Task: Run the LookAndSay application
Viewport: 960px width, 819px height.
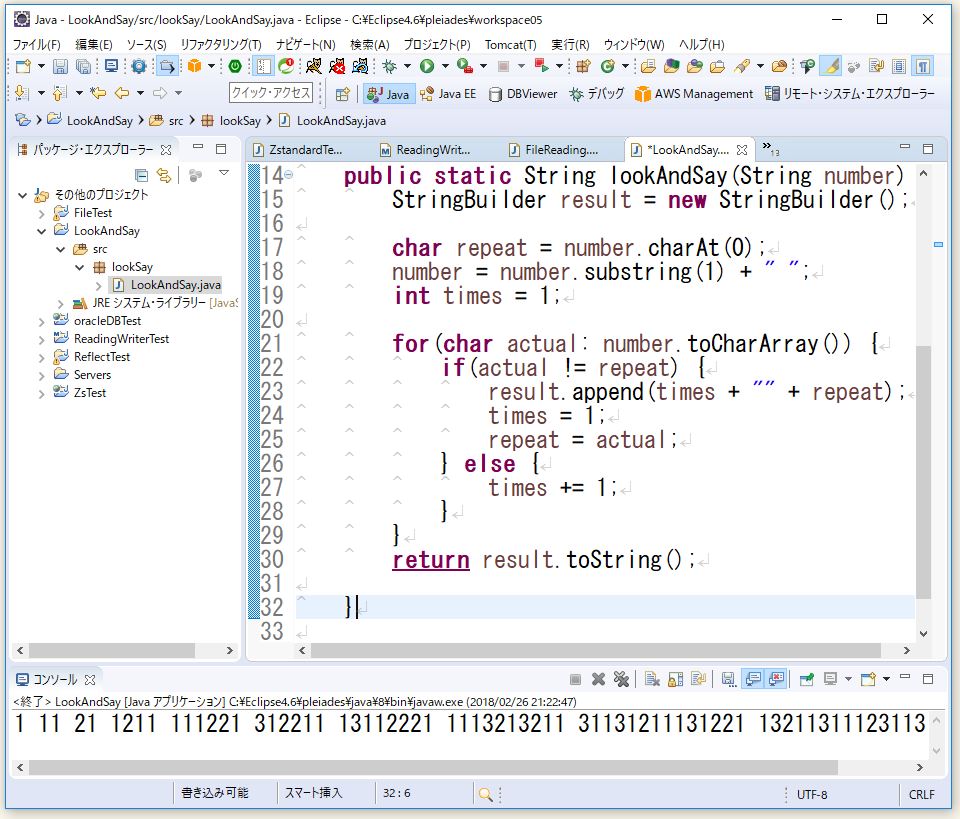Action: point(426,66)
